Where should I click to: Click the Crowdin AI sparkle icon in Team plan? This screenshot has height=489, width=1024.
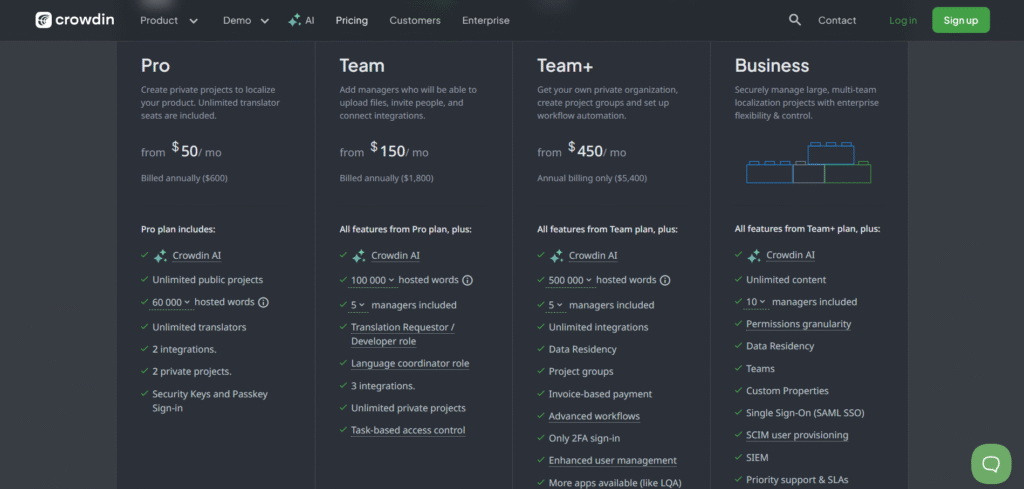359,256
